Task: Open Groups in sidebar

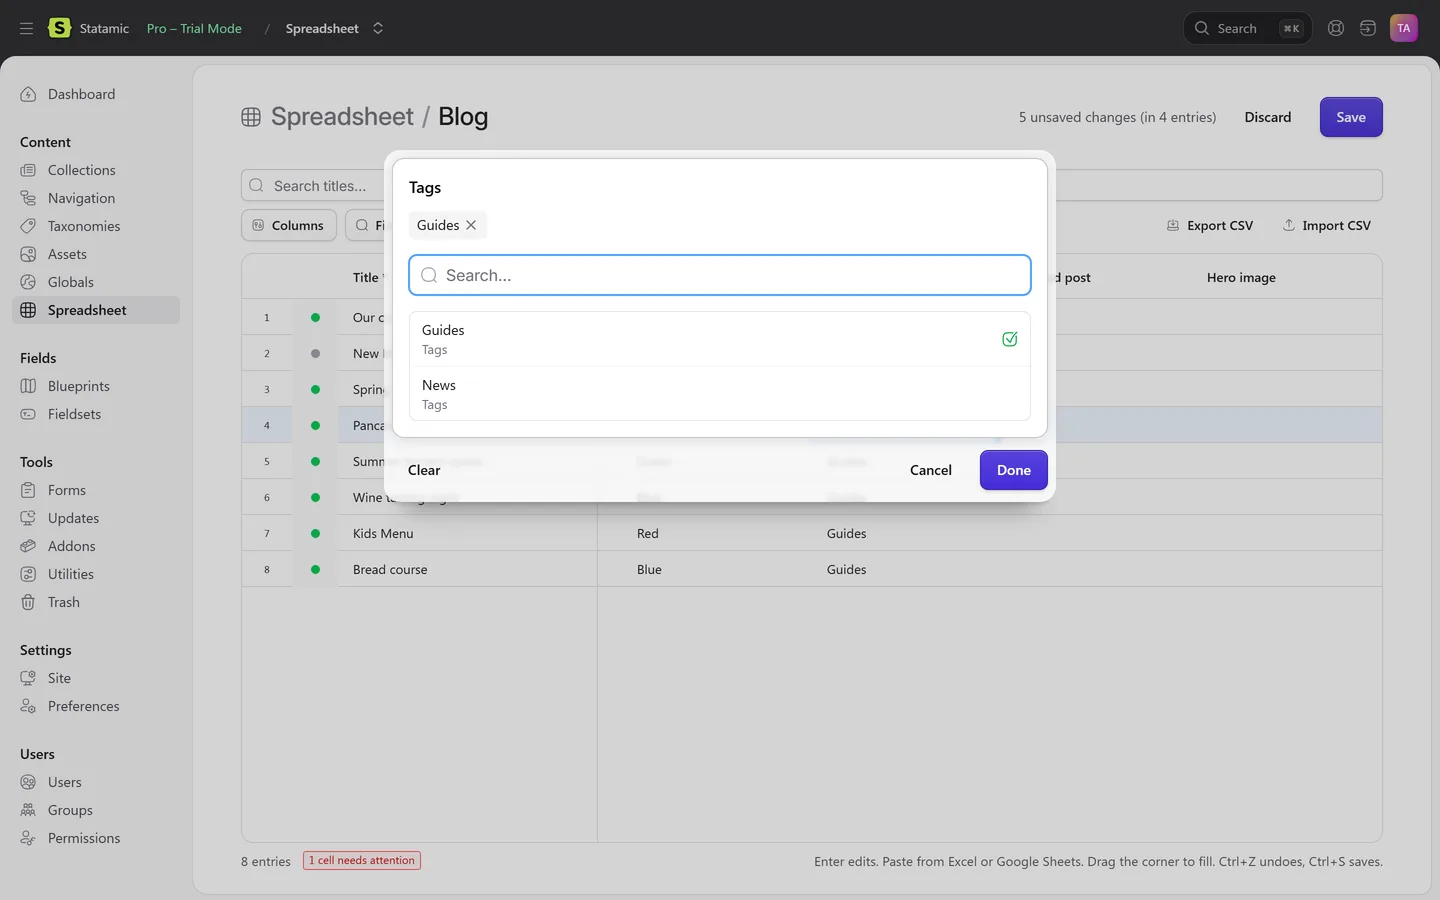Action: [x=96, y=810]
